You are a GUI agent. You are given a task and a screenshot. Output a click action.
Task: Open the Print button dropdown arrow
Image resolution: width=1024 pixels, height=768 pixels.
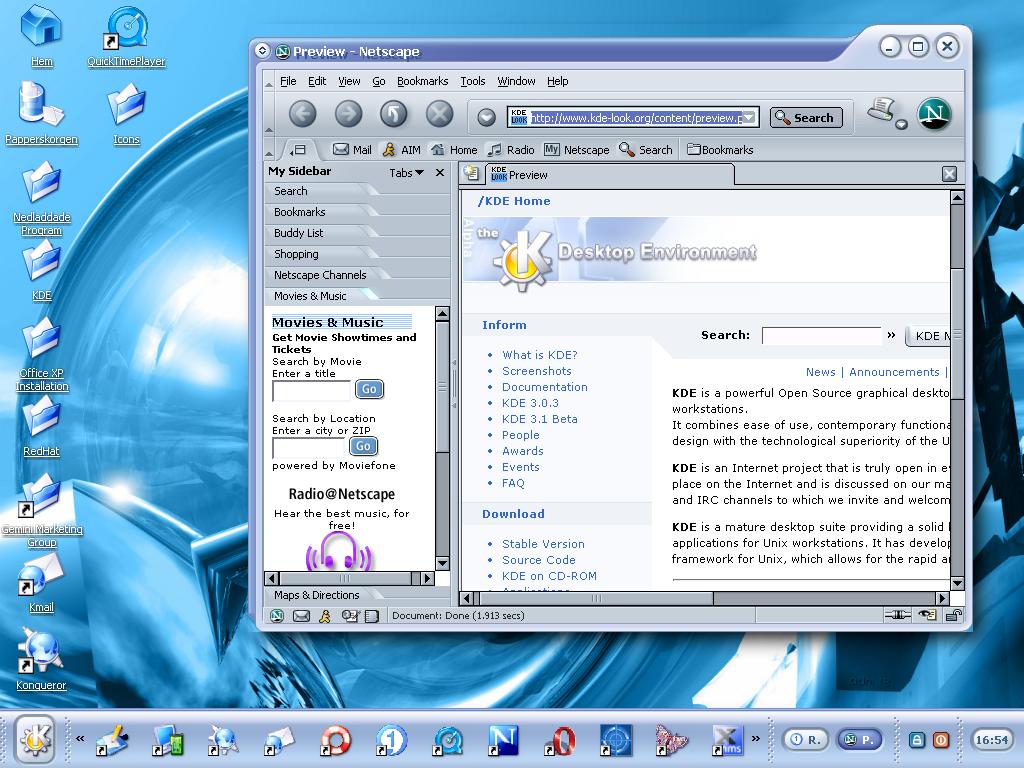(x=901, y=124)
